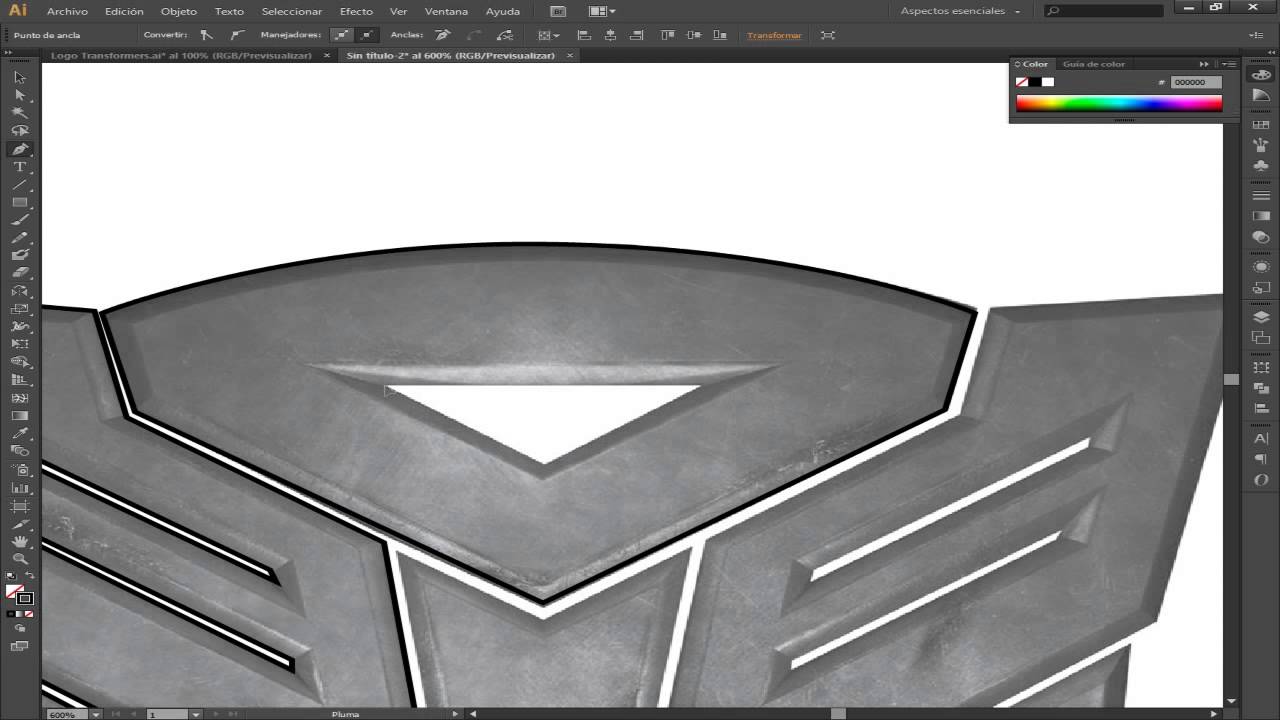Screen dimensions: 1280x720
Task: Pick a color from the spectrum bar
Action: tap(1119, 103)
